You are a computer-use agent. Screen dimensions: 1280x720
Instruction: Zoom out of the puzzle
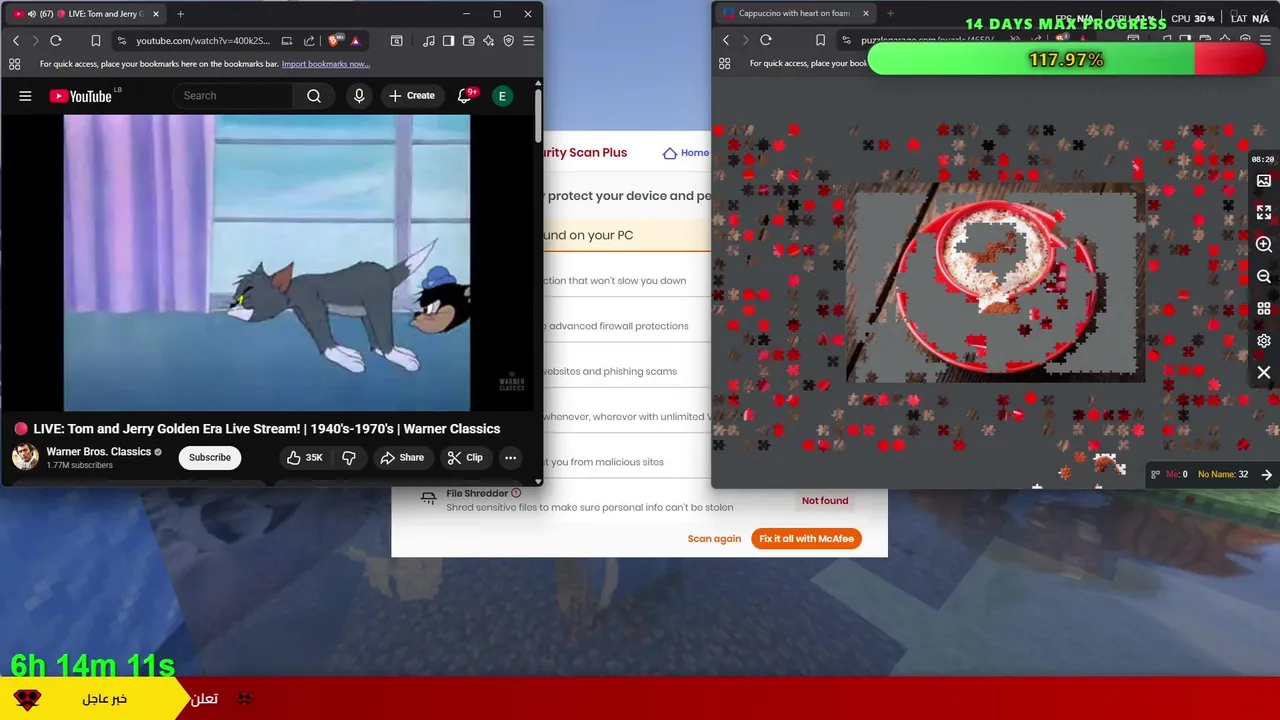(1264, 277)
